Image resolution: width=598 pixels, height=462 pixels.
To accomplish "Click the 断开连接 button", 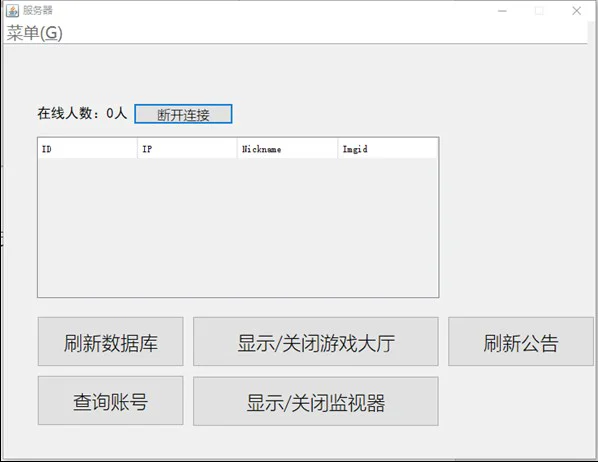I will tap(183, 114).
